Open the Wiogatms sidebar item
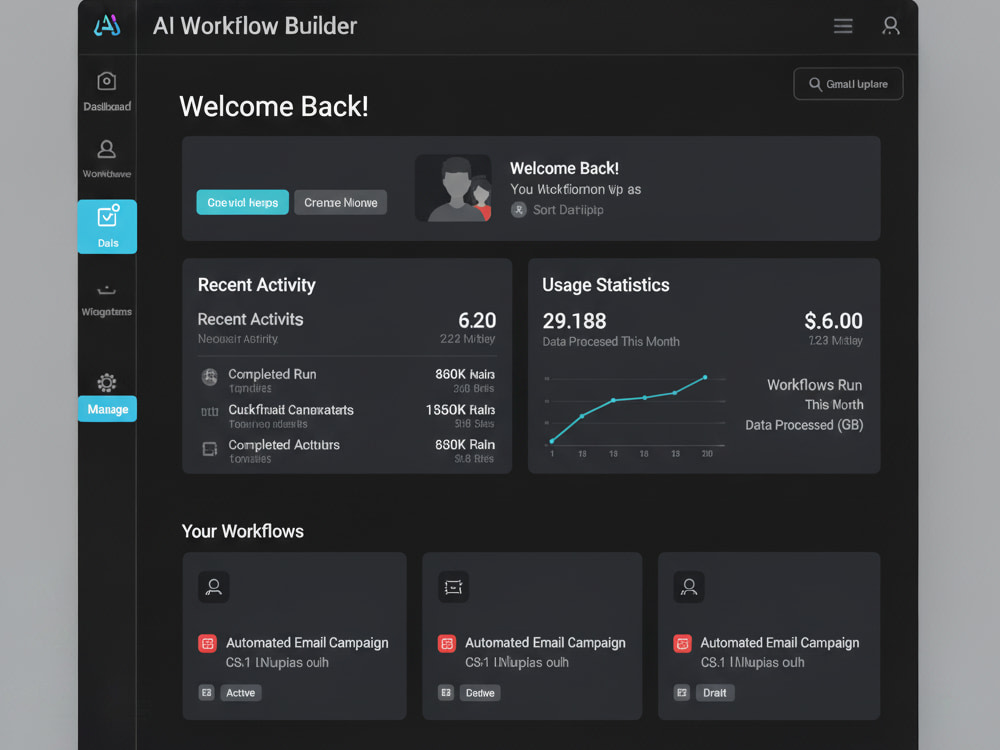Image resolution: width=1000 pixels, height=750 pixels. pyautogui.click(x=107, y=300)
